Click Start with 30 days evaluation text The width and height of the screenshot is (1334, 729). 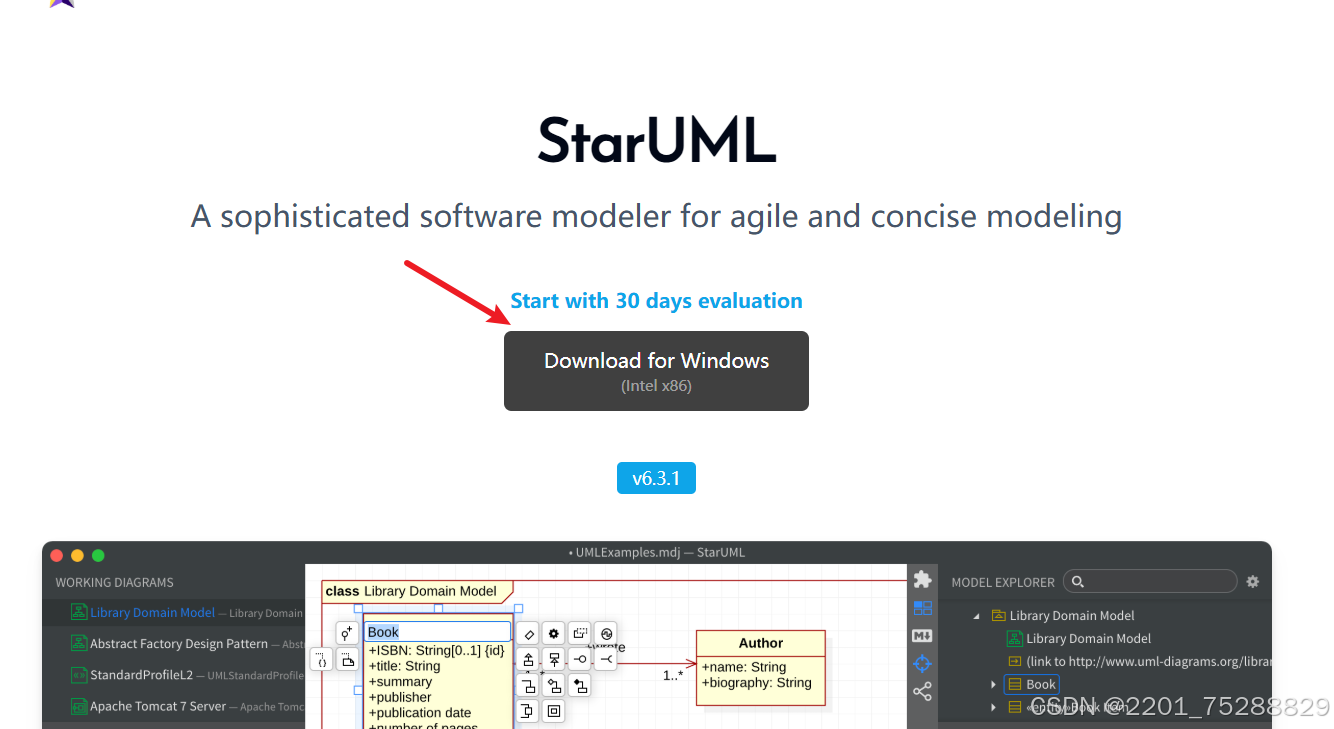point(656,301)
